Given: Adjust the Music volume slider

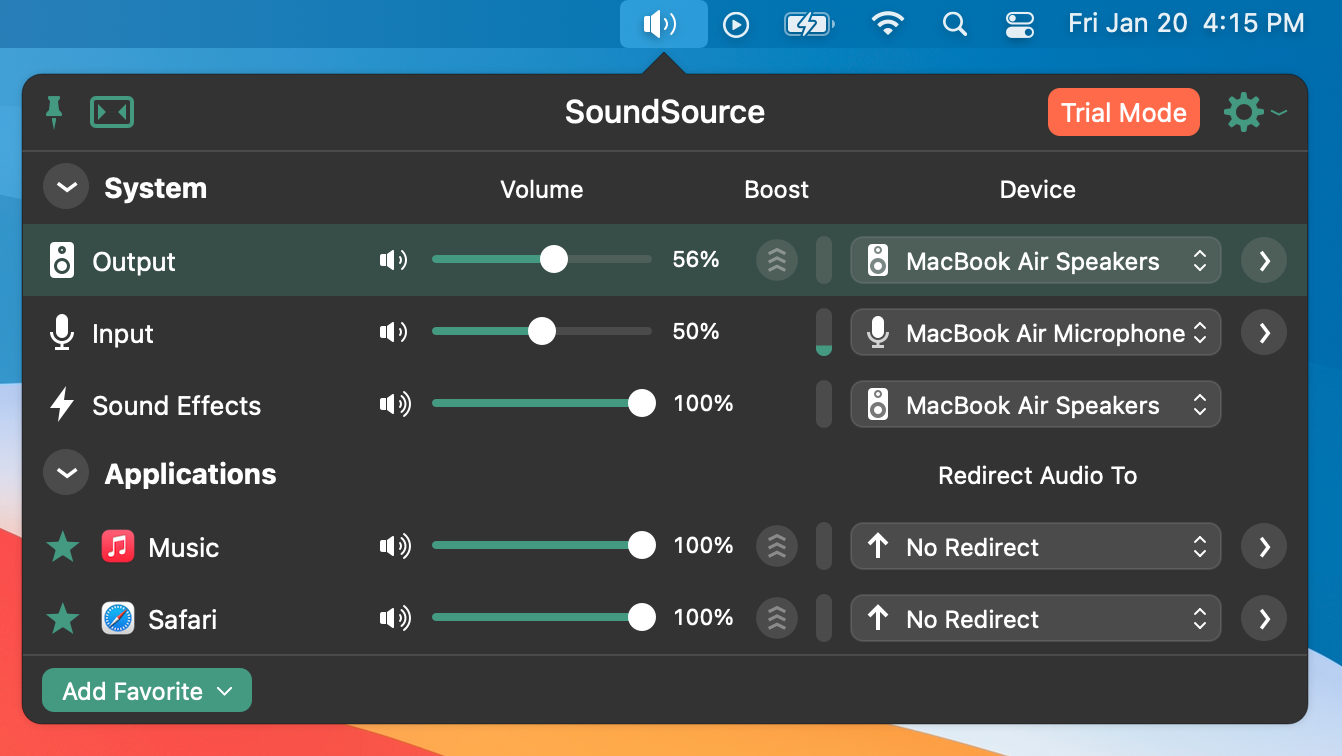Looking at the screenshot, I should [x=544, y=546].
